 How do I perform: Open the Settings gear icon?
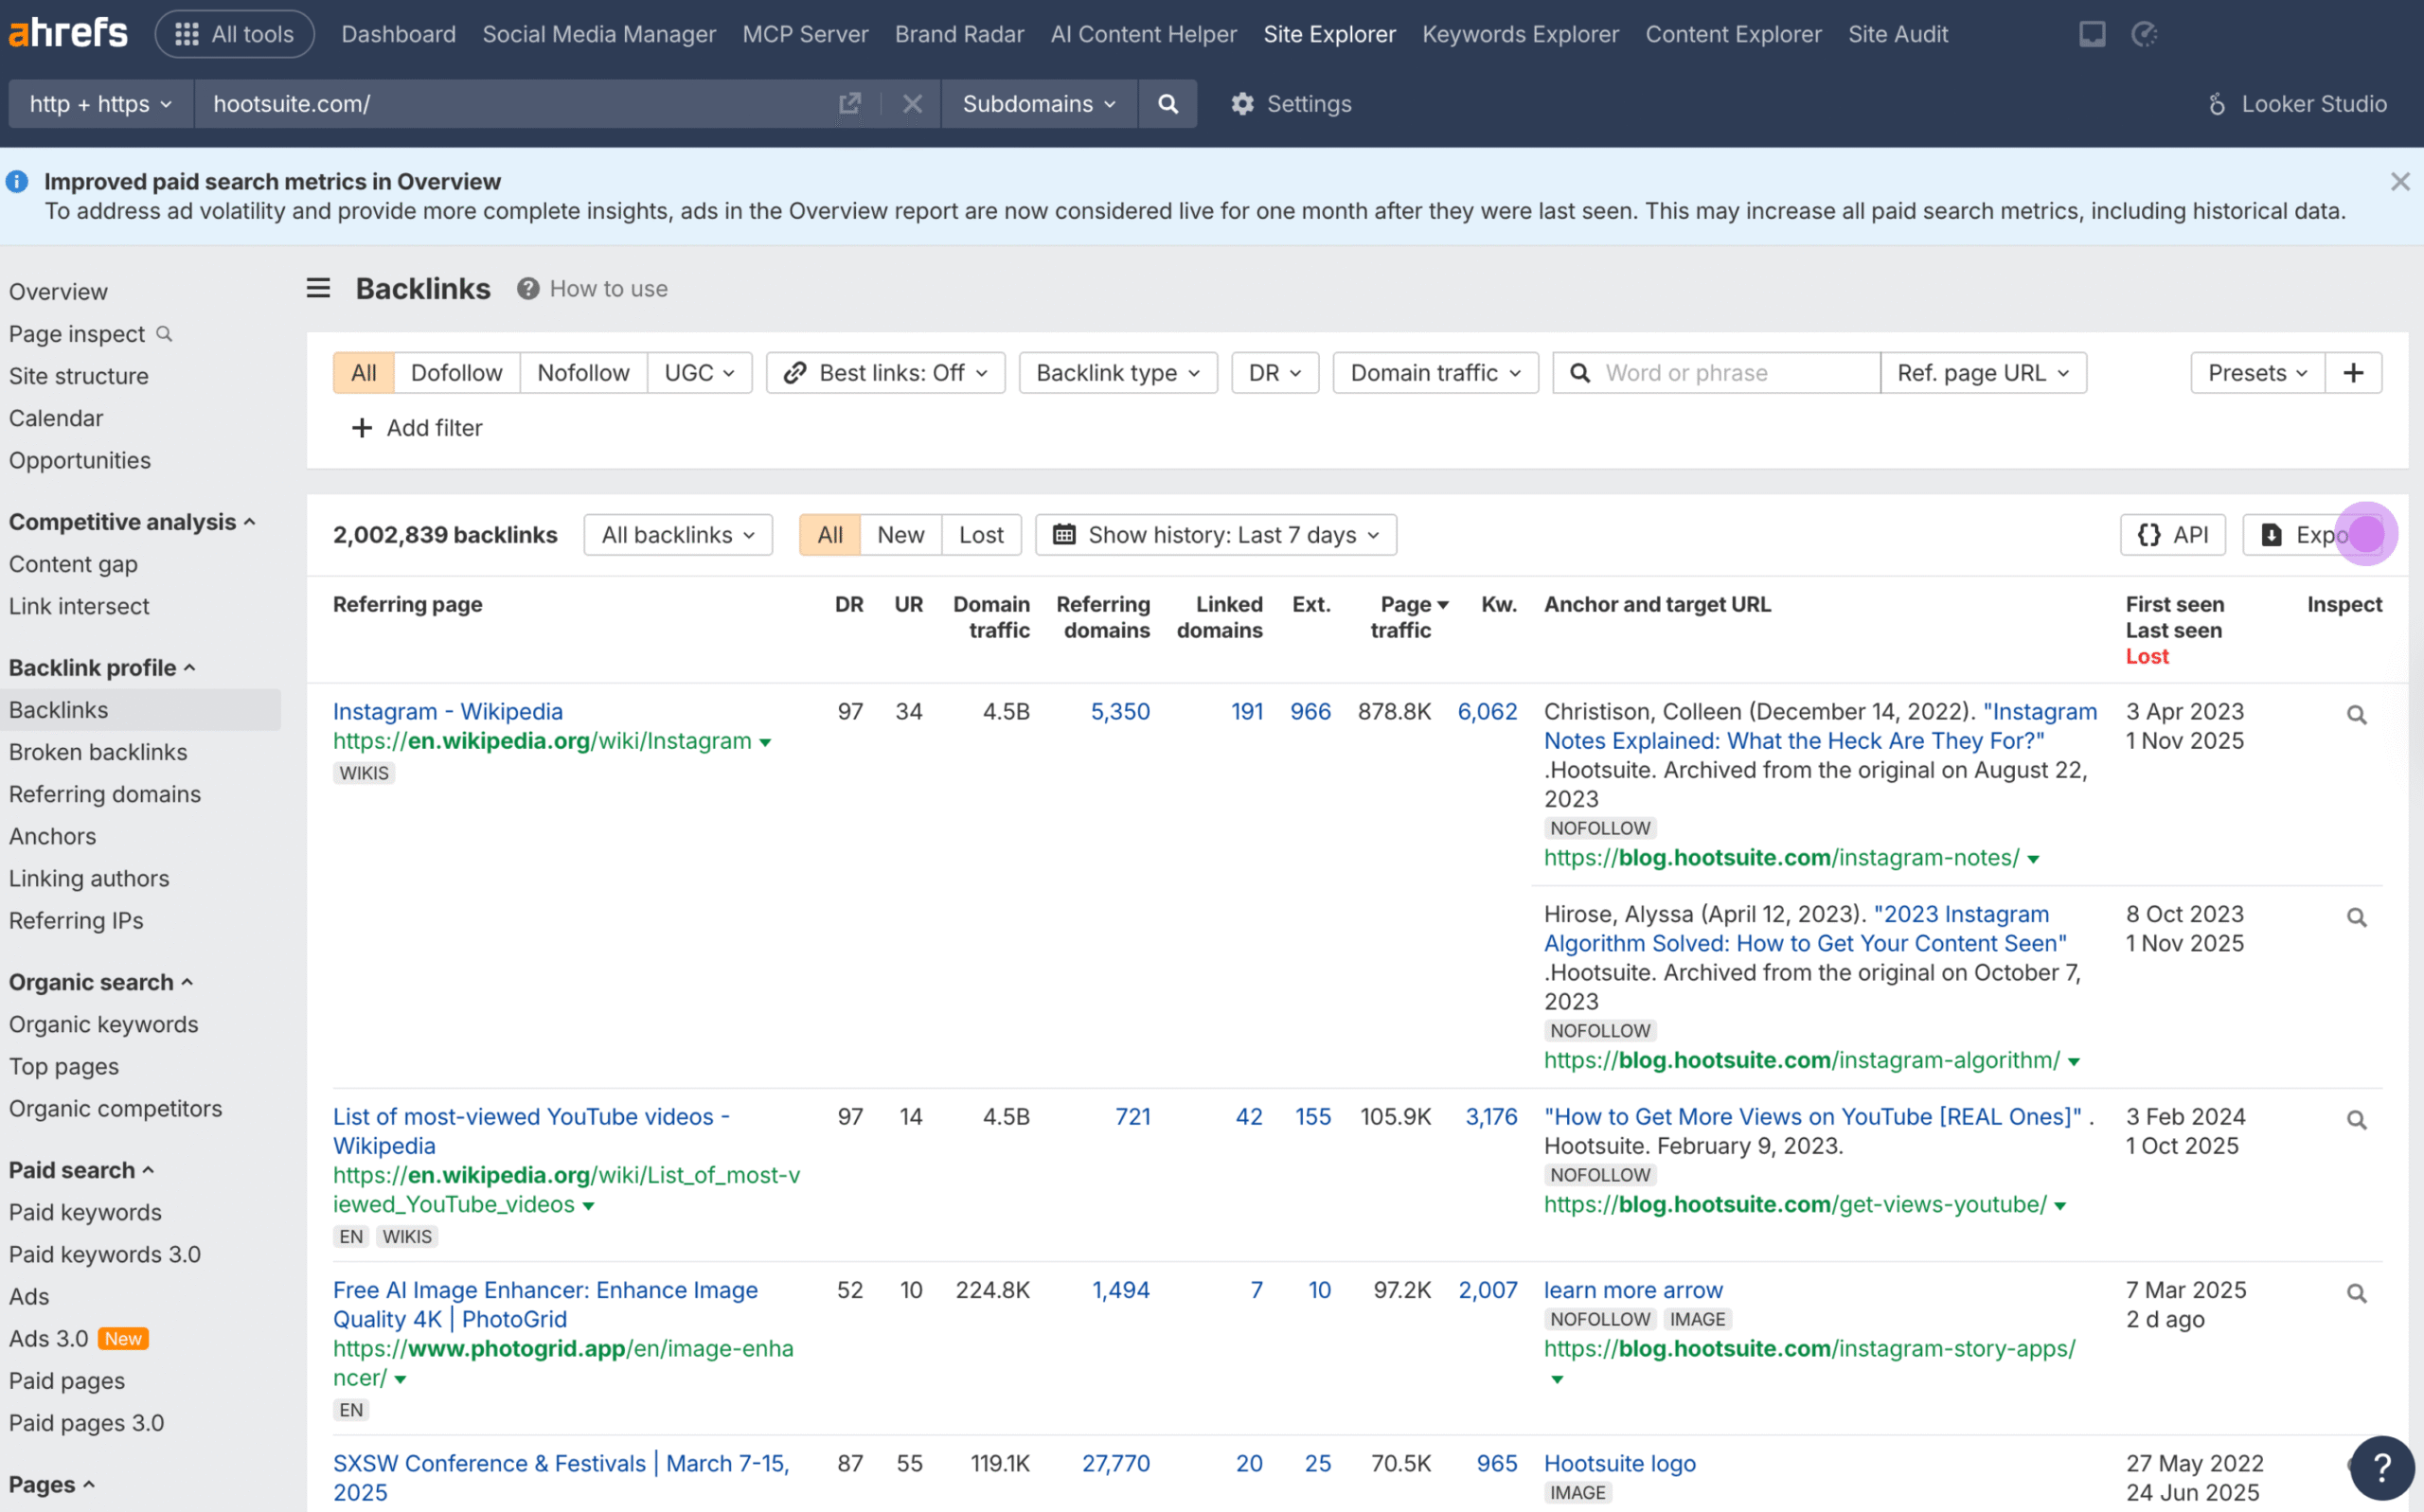point(1241,104)
